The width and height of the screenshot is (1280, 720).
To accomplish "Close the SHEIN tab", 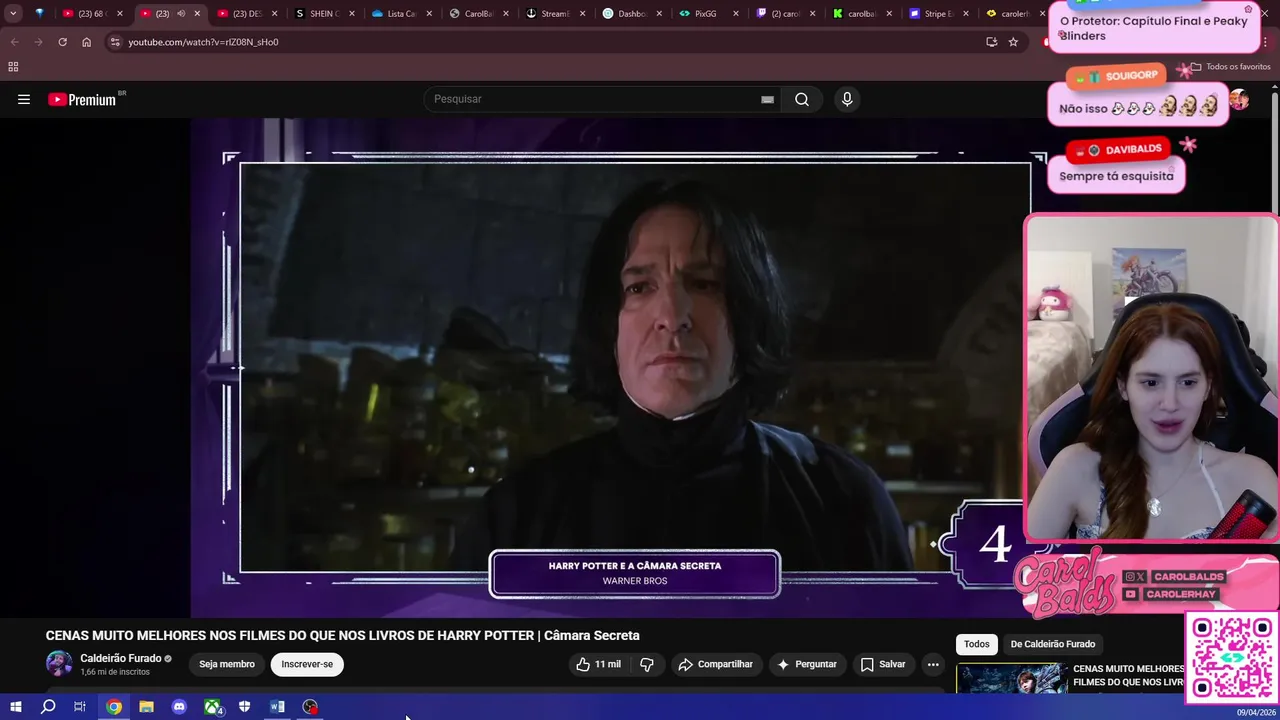I will pos(352,14).
